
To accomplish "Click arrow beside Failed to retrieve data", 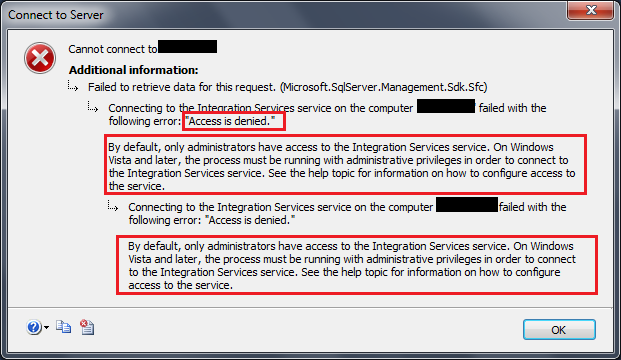I will (73, 86).
